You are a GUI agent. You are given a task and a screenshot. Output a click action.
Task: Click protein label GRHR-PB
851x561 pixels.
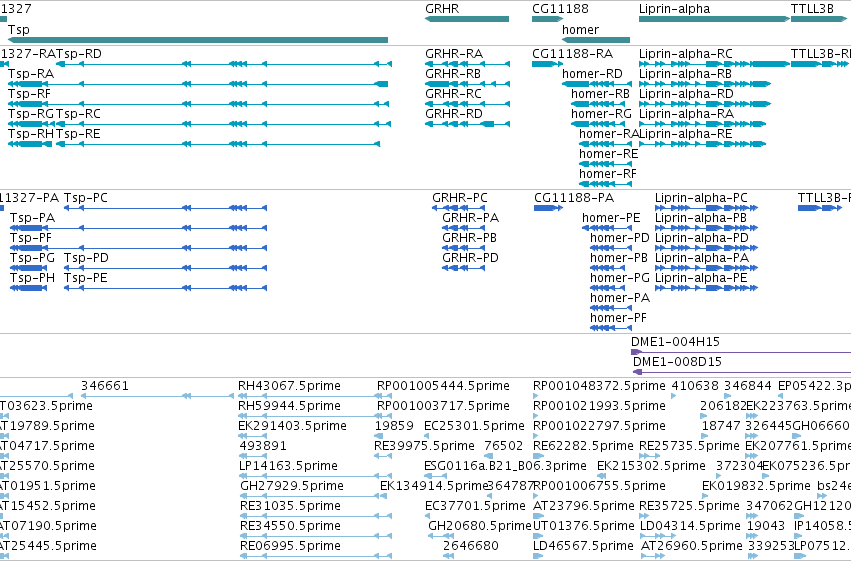[x=469, y=238]
